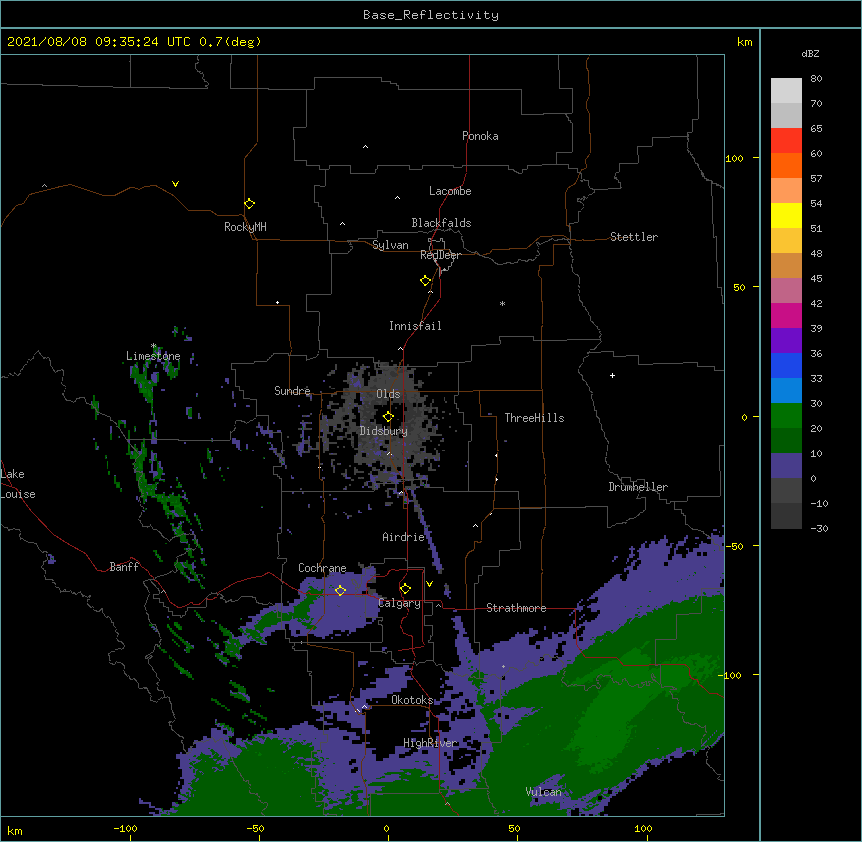The width and height of the screenshot is (862, 842).
Task: Click the 20 dBZ green color swatch
Action: (786, 440)
